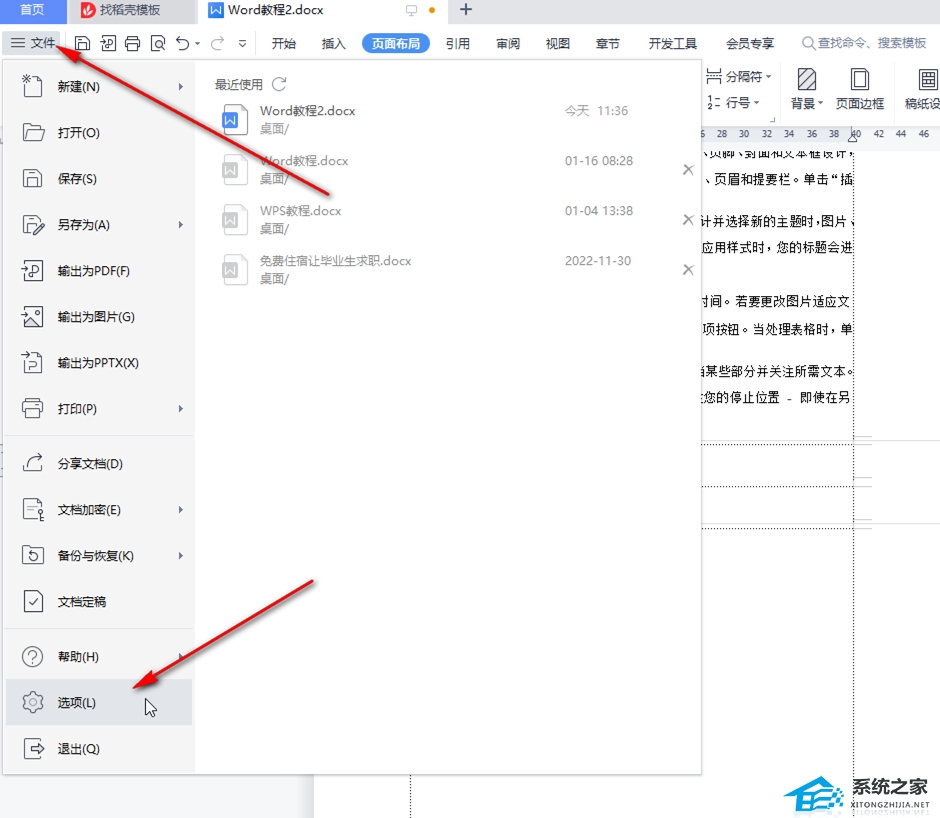Save the document via quick access save icon
Screen dimensions: 940x818
(x=83, y=43)
